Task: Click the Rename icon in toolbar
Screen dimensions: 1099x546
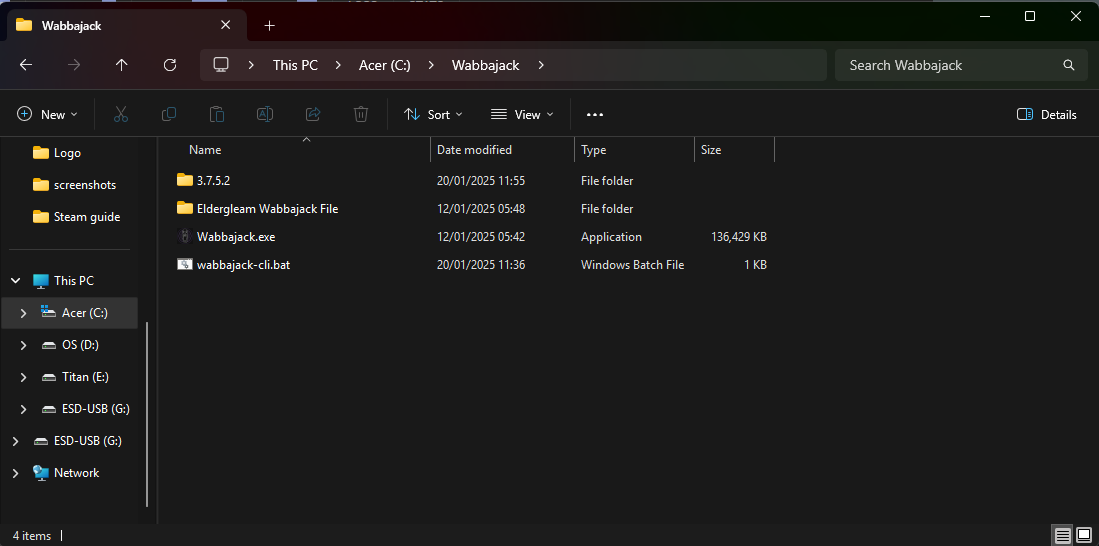Action: (x=265, y=114)
